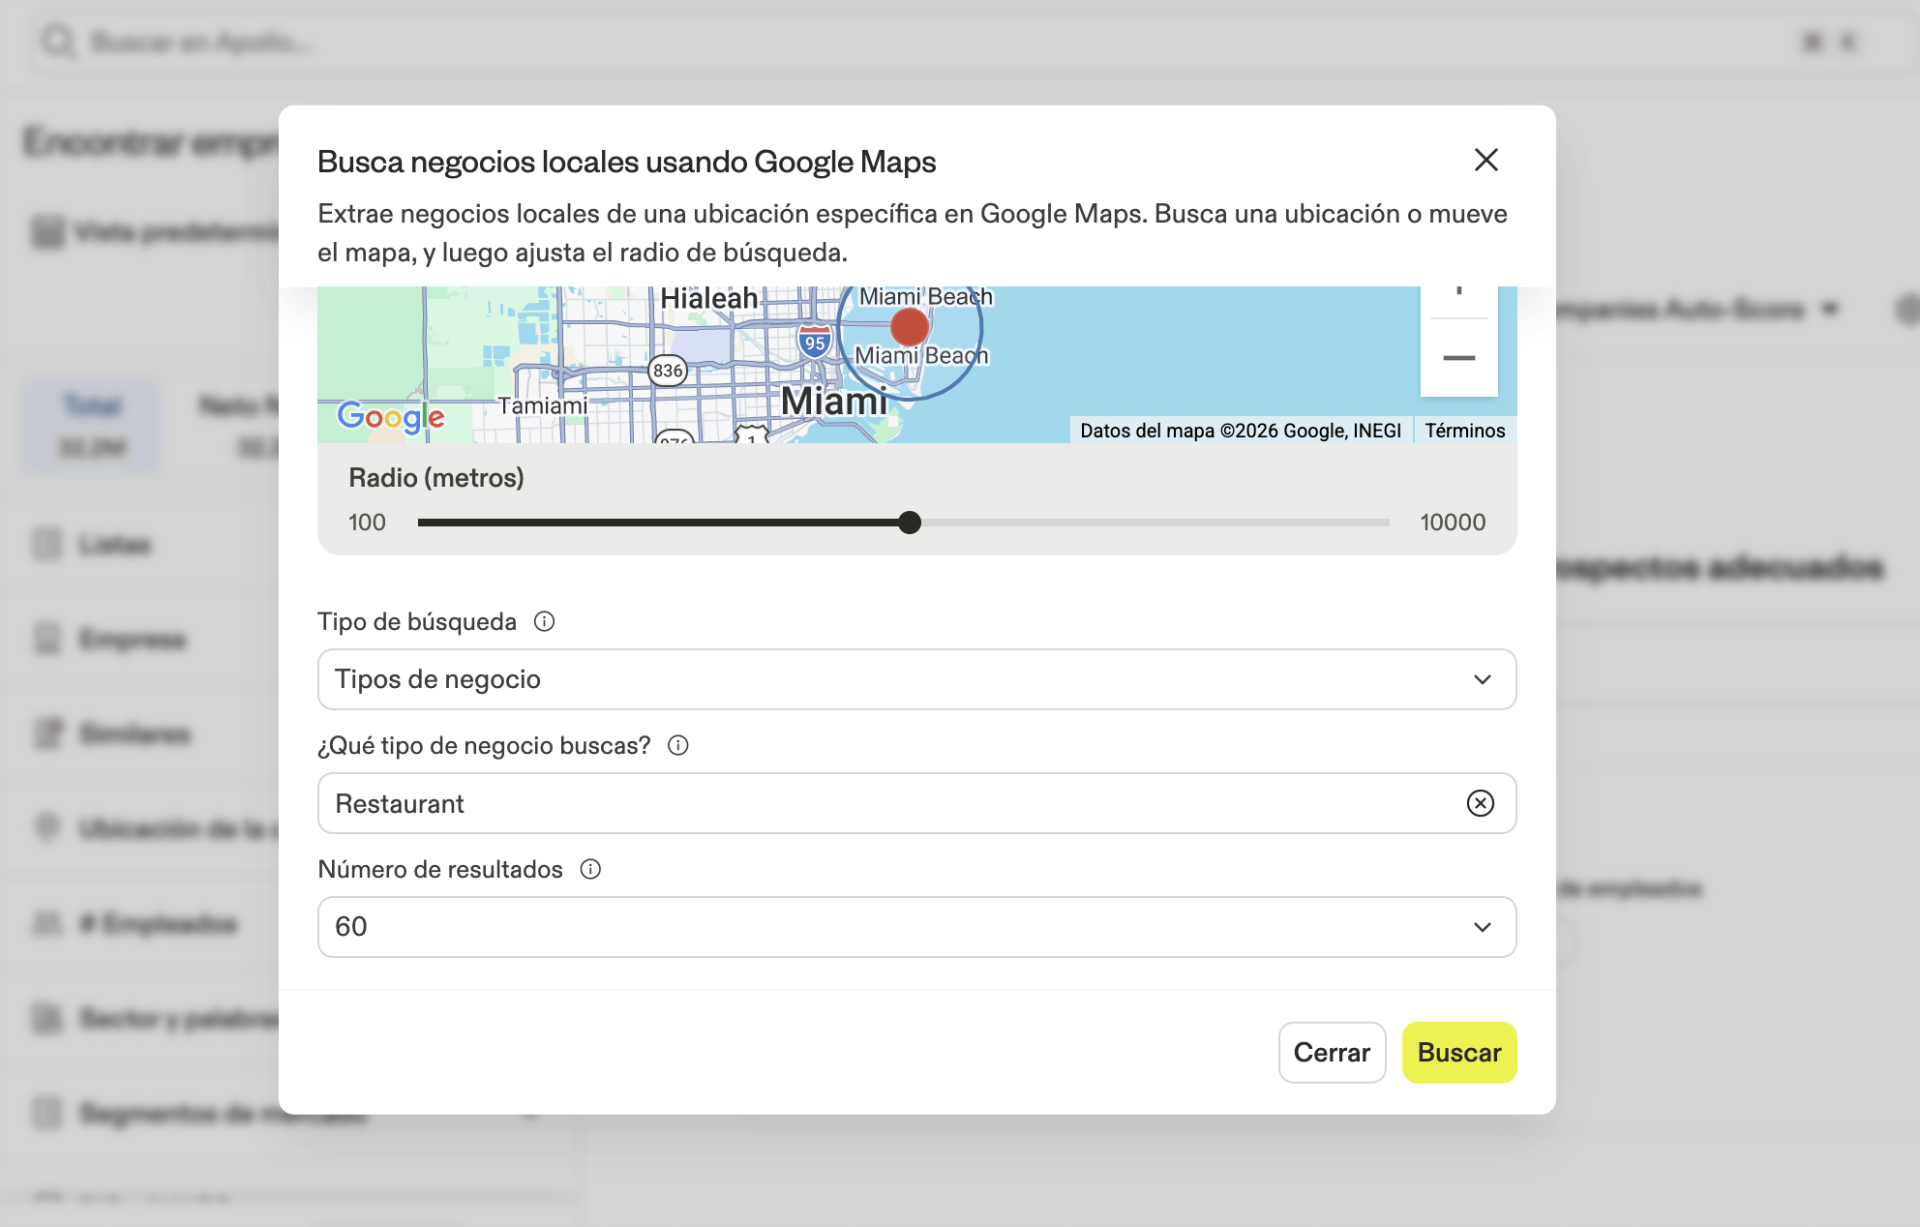Click chevron arrow in Tipos de negocio field
Viewport: 1920px width, 1227px height.
pos(1482,680)
